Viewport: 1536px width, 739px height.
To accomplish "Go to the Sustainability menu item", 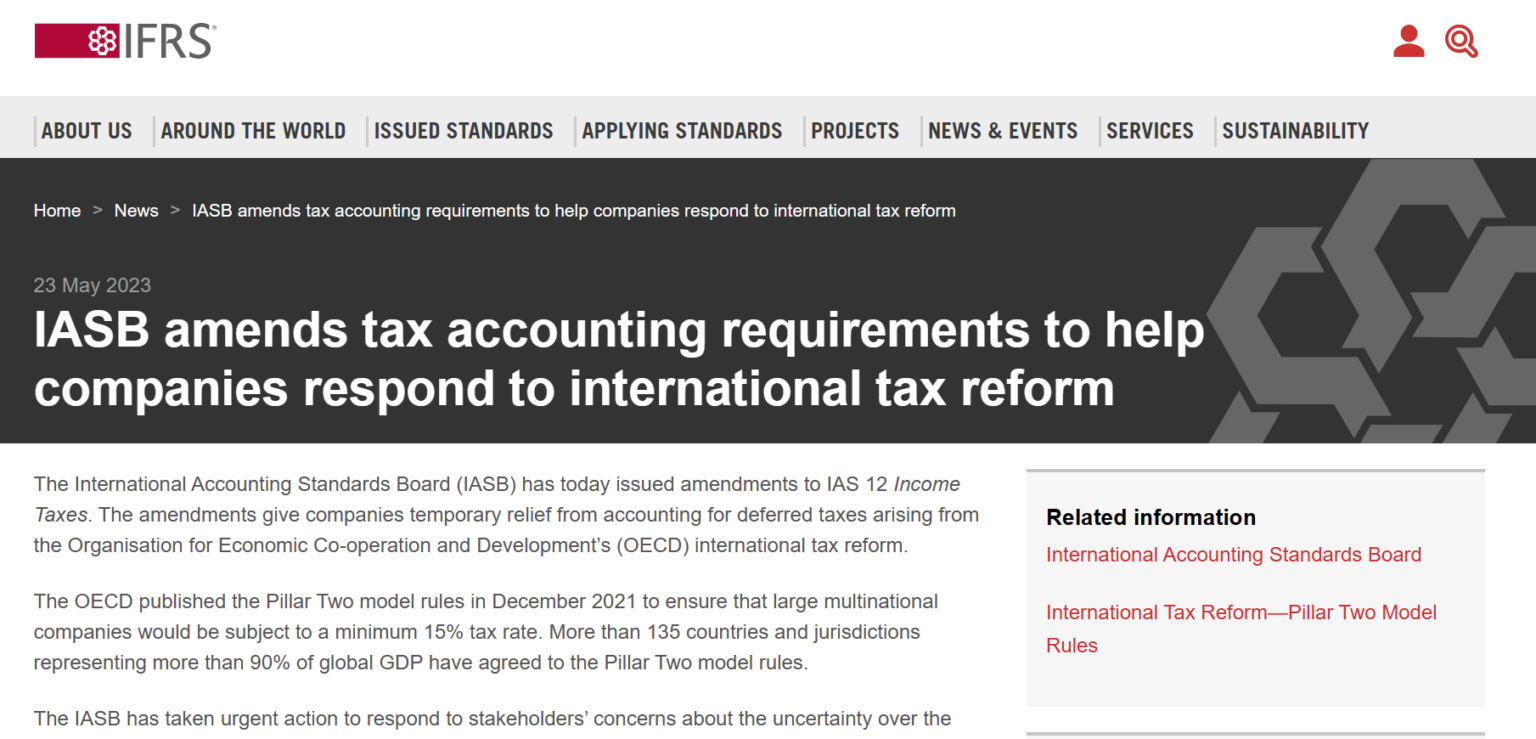I will point(1295,131).
